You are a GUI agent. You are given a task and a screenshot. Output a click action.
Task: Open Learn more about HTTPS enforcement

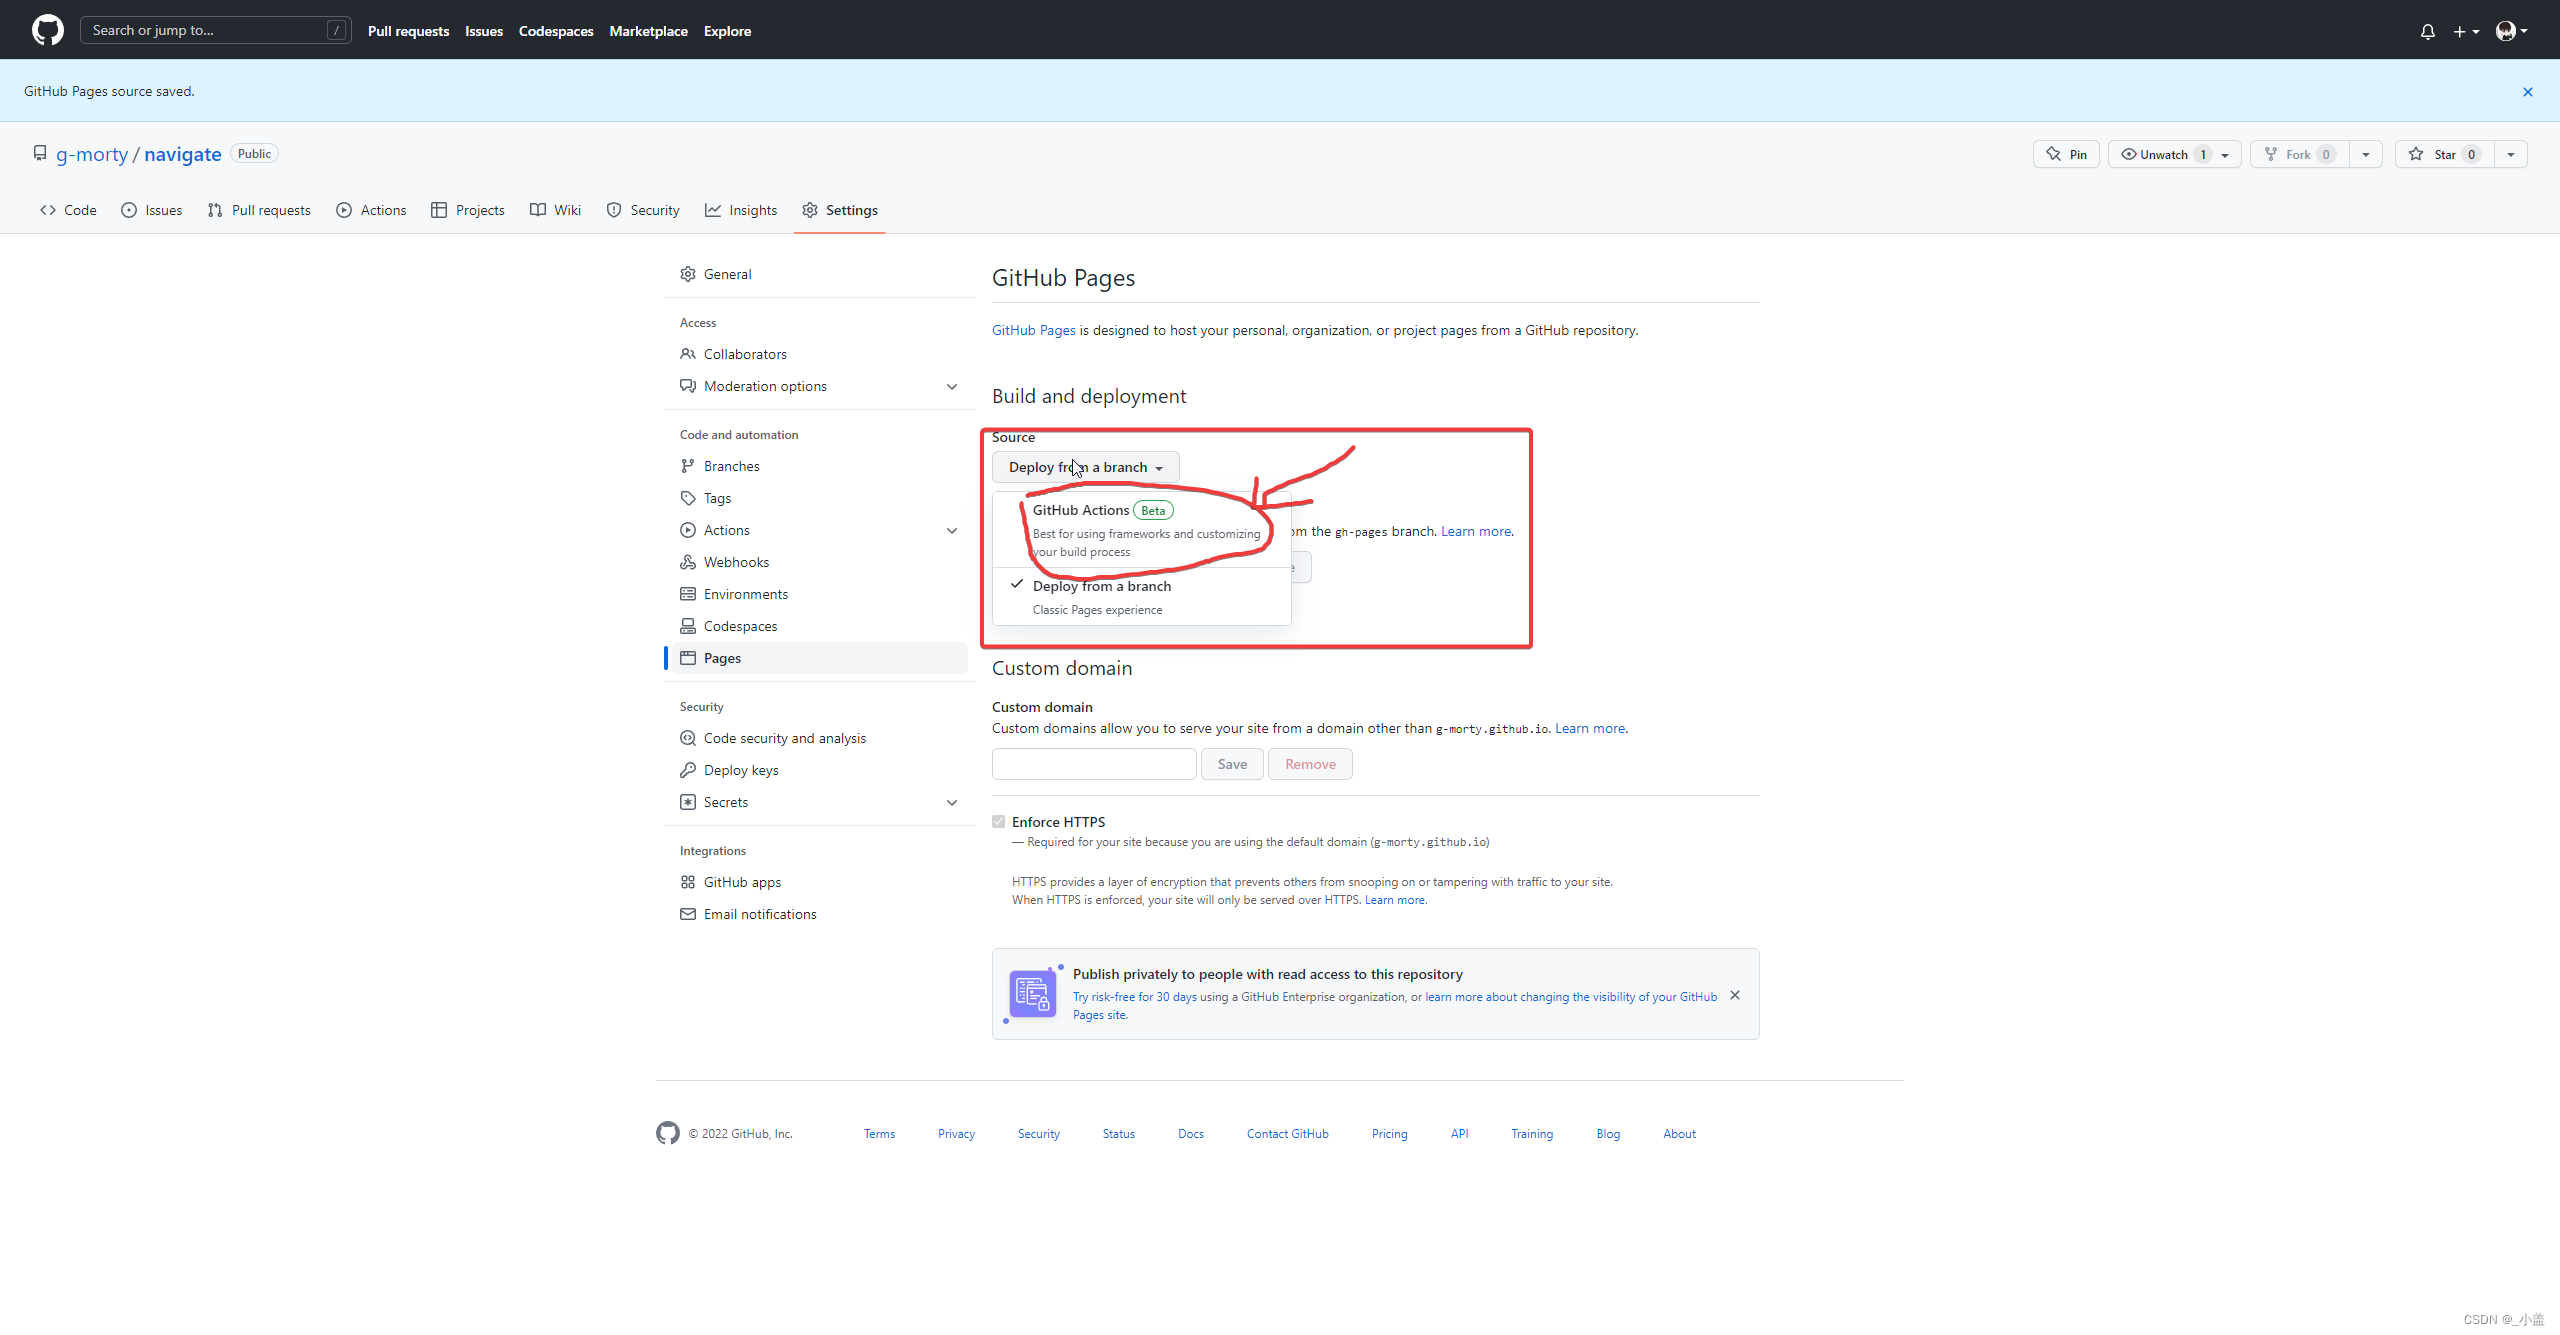(1395, 900)
